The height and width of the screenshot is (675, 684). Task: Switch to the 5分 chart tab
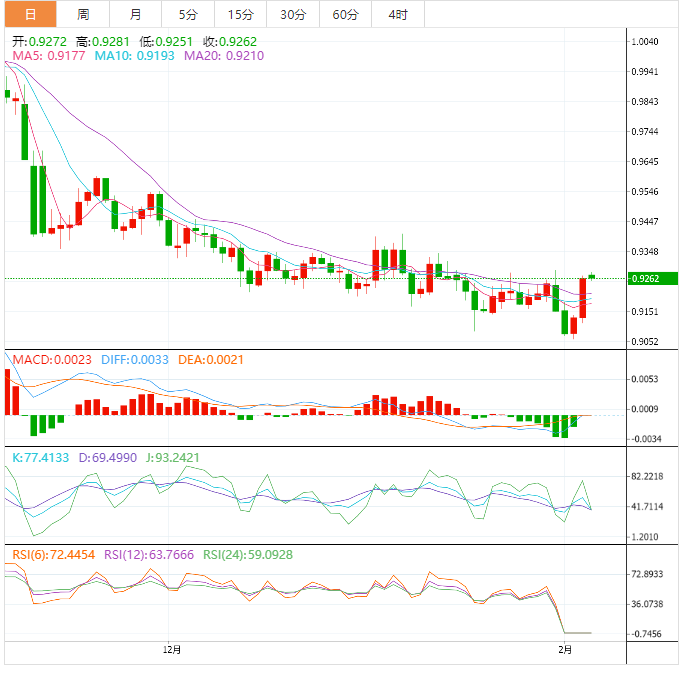(x=188, y=14)
